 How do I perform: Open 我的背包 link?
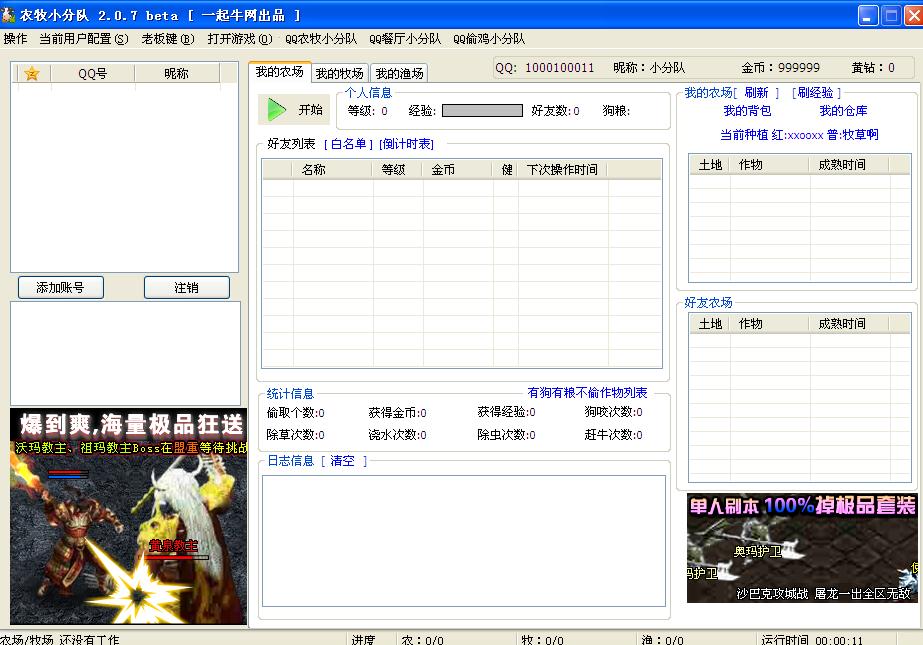click(x=747, y=111)
